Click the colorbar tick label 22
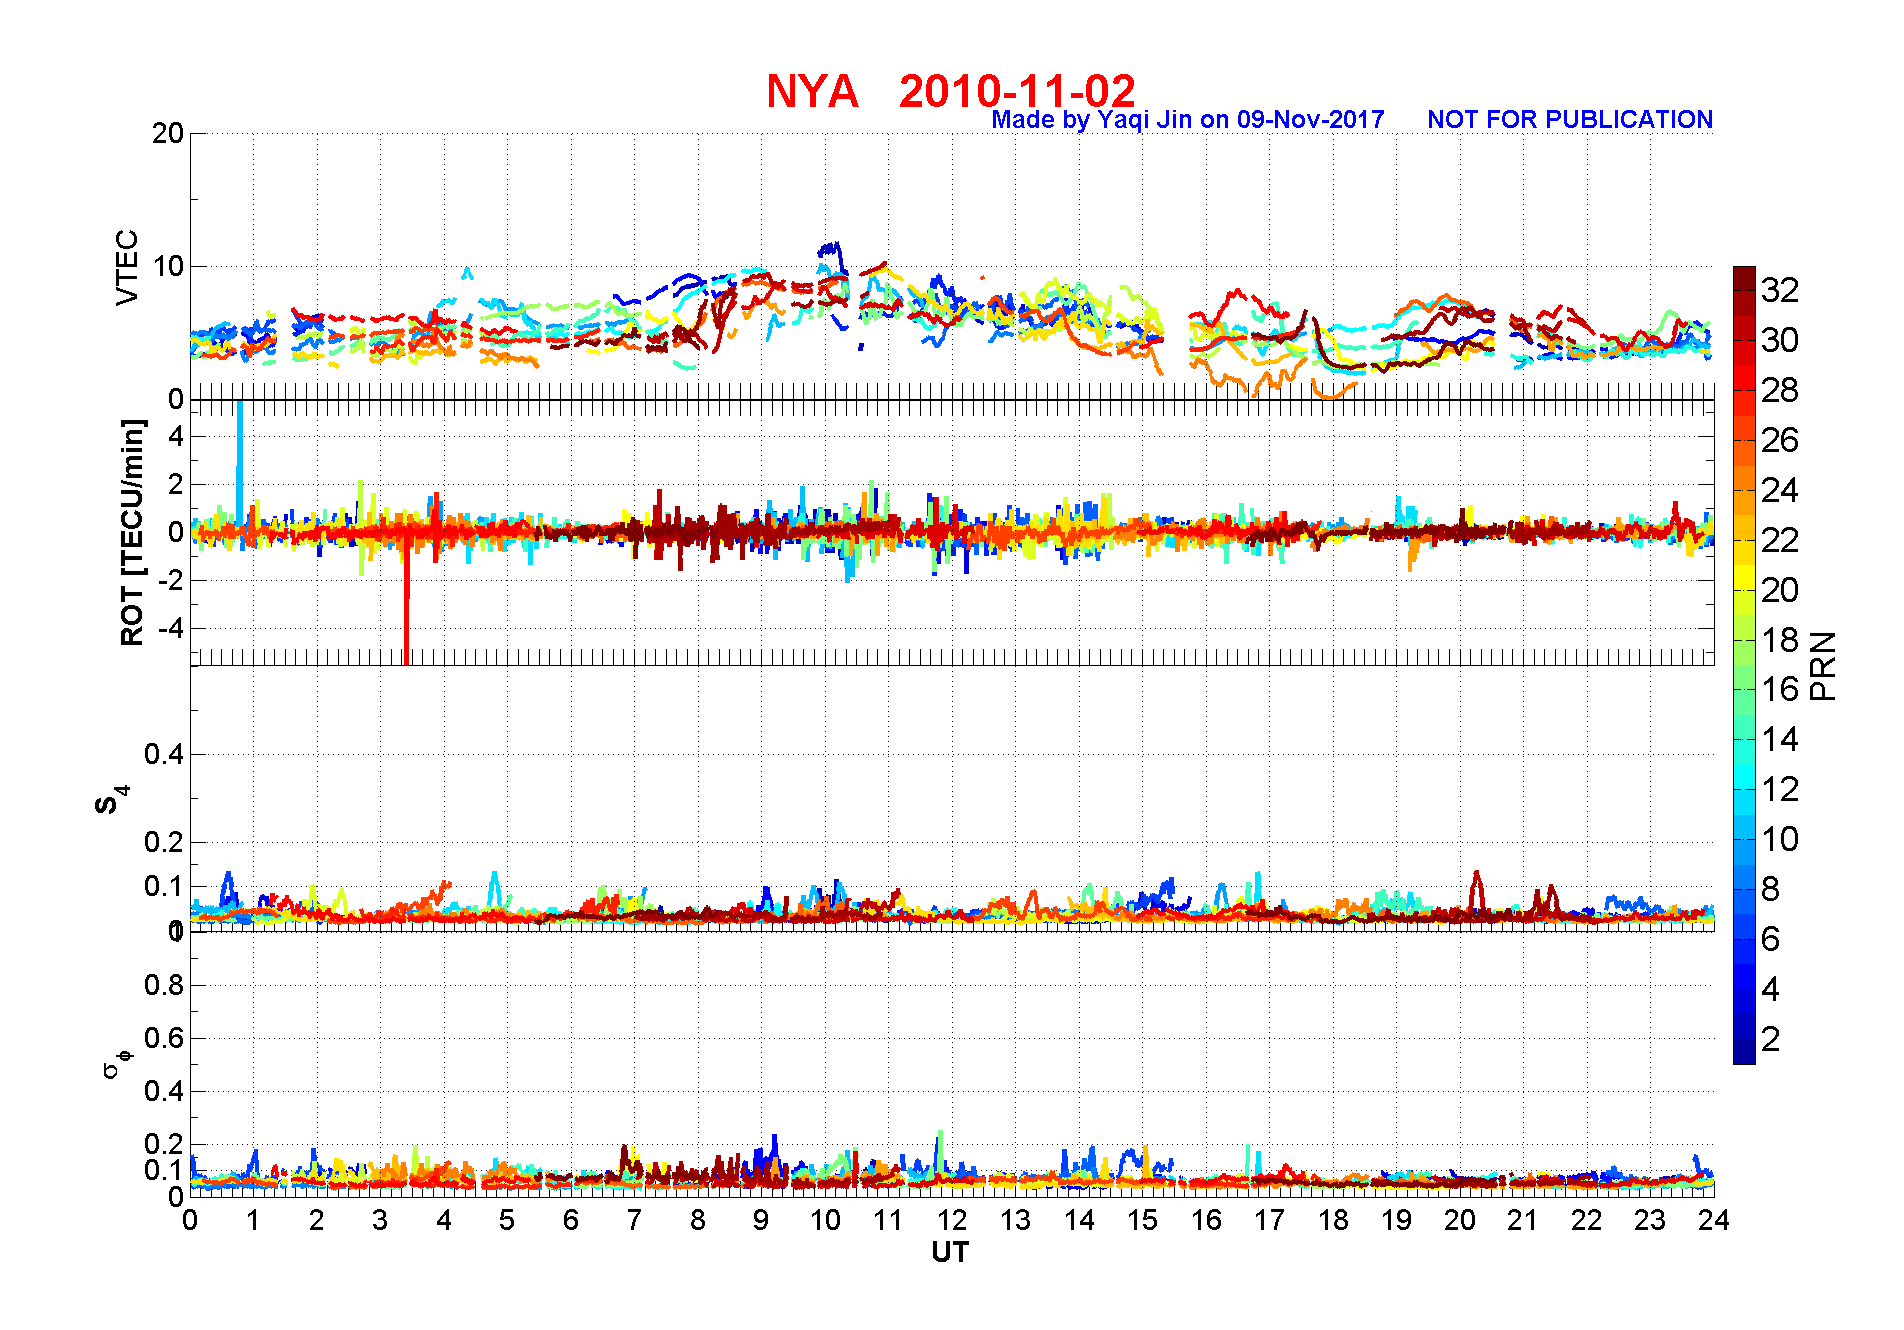Screen dimensions: 1904x1330 tap(1780, 540)
